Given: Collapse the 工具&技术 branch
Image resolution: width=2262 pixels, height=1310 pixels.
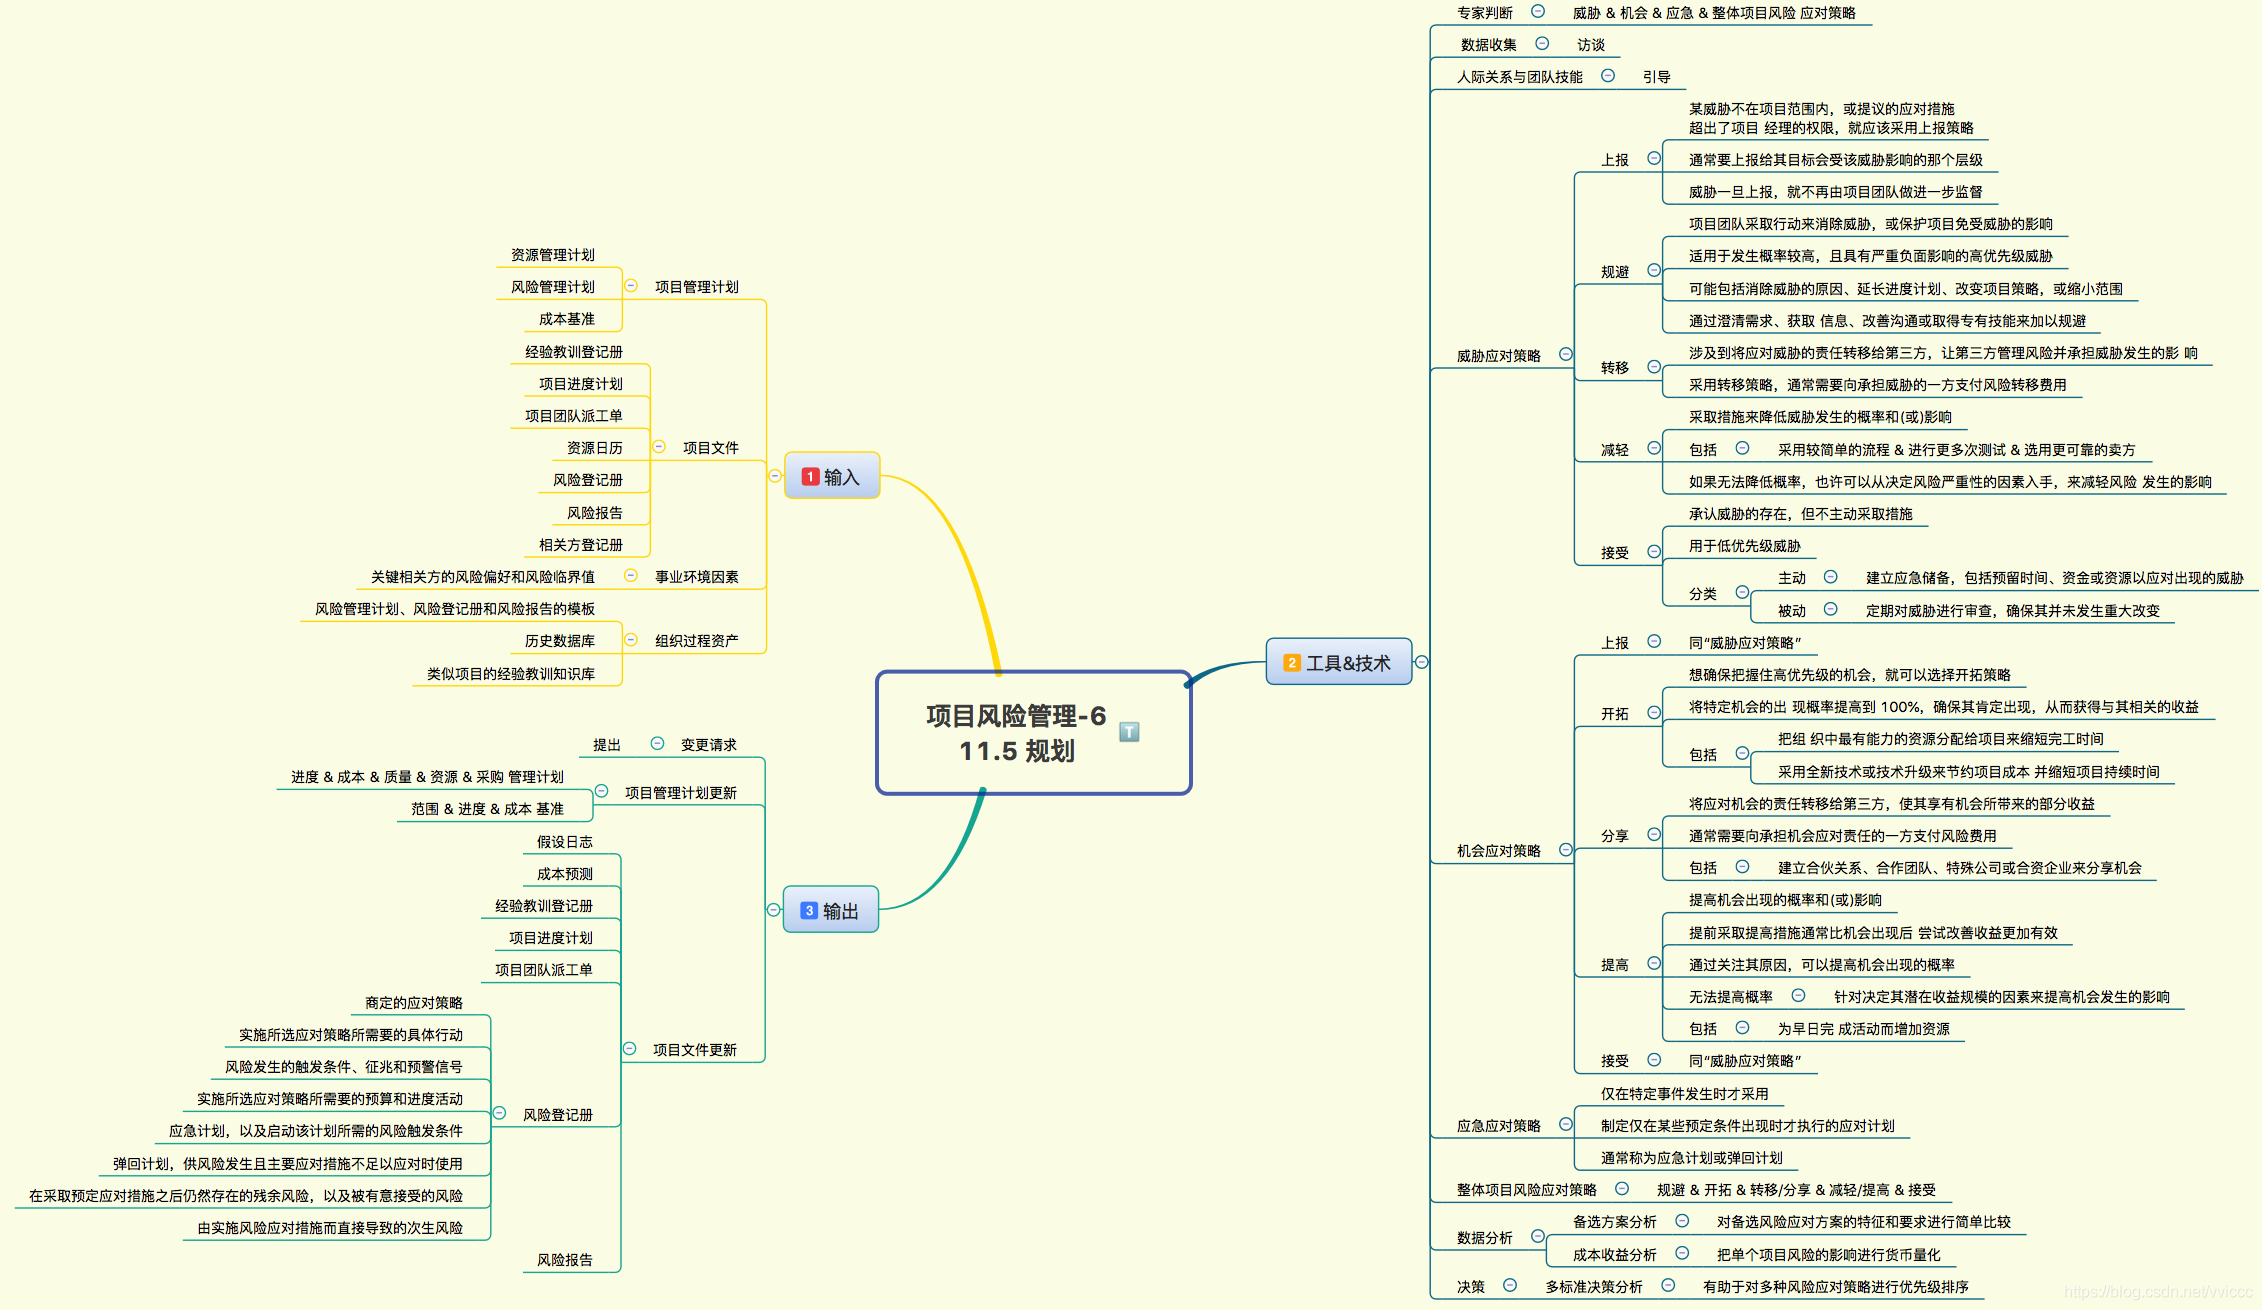Looking at the screenshot, I should [1422, 662].
